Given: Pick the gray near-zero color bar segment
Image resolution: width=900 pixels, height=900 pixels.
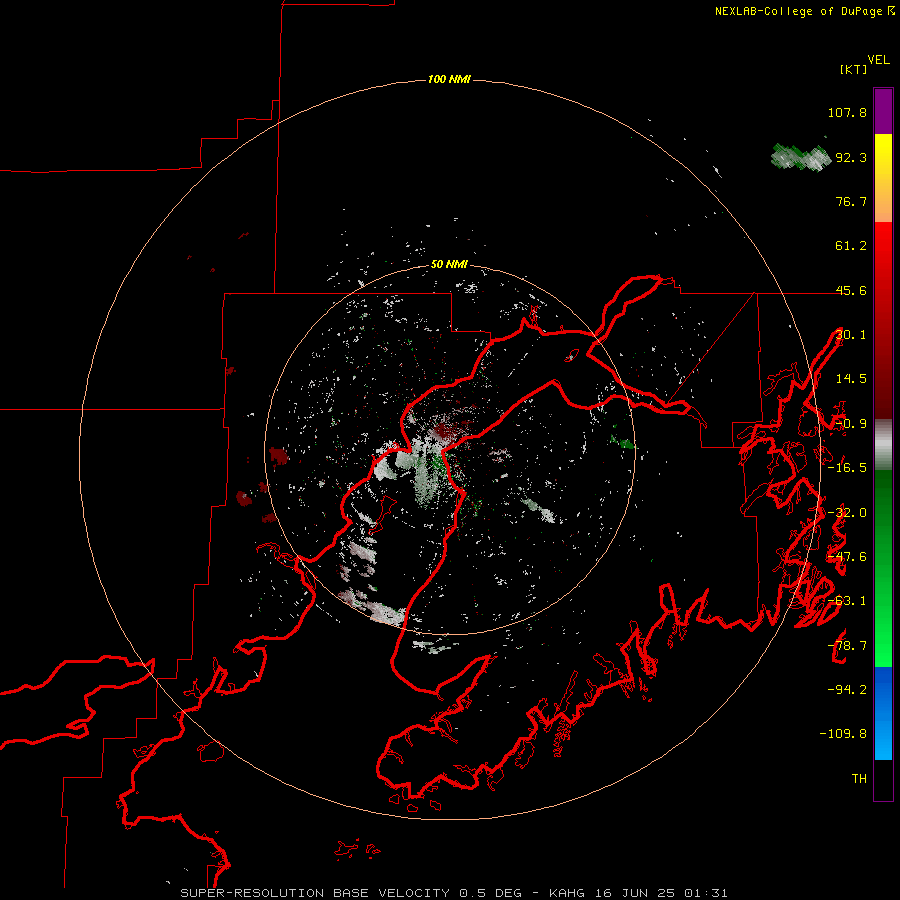Looking at the screenshot, I should point(883,445).
